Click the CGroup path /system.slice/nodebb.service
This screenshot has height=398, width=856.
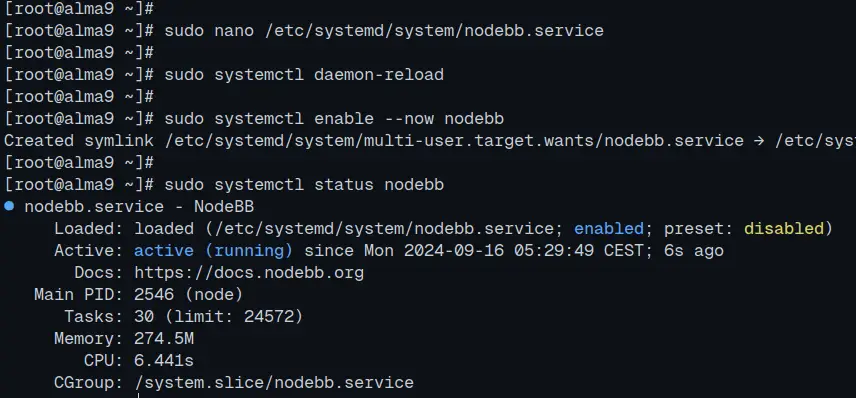274,383
